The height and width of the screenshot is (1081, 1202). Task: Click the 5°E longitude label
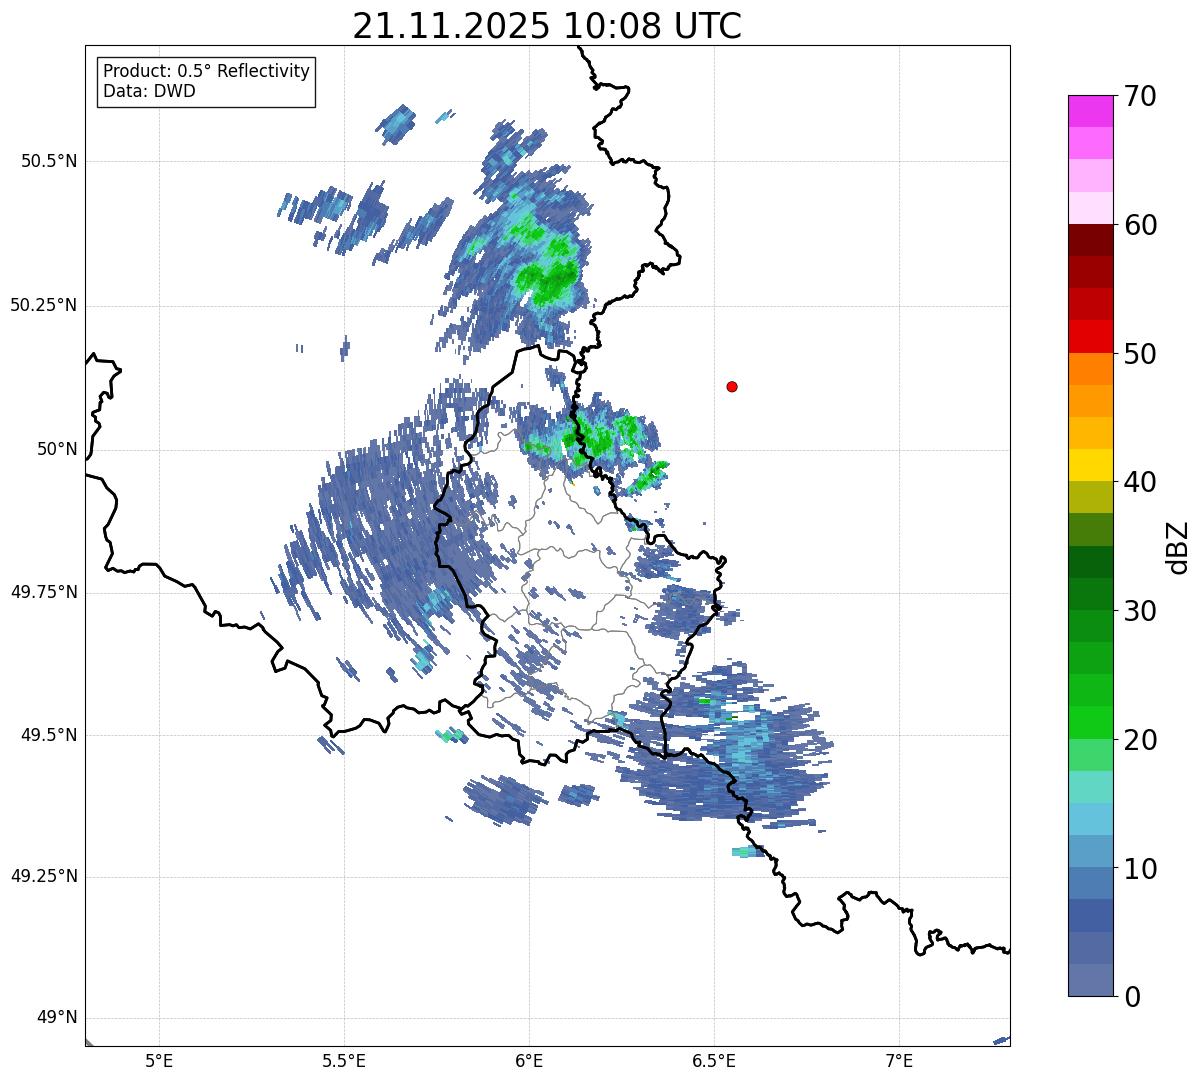[x=159, y=1061]
